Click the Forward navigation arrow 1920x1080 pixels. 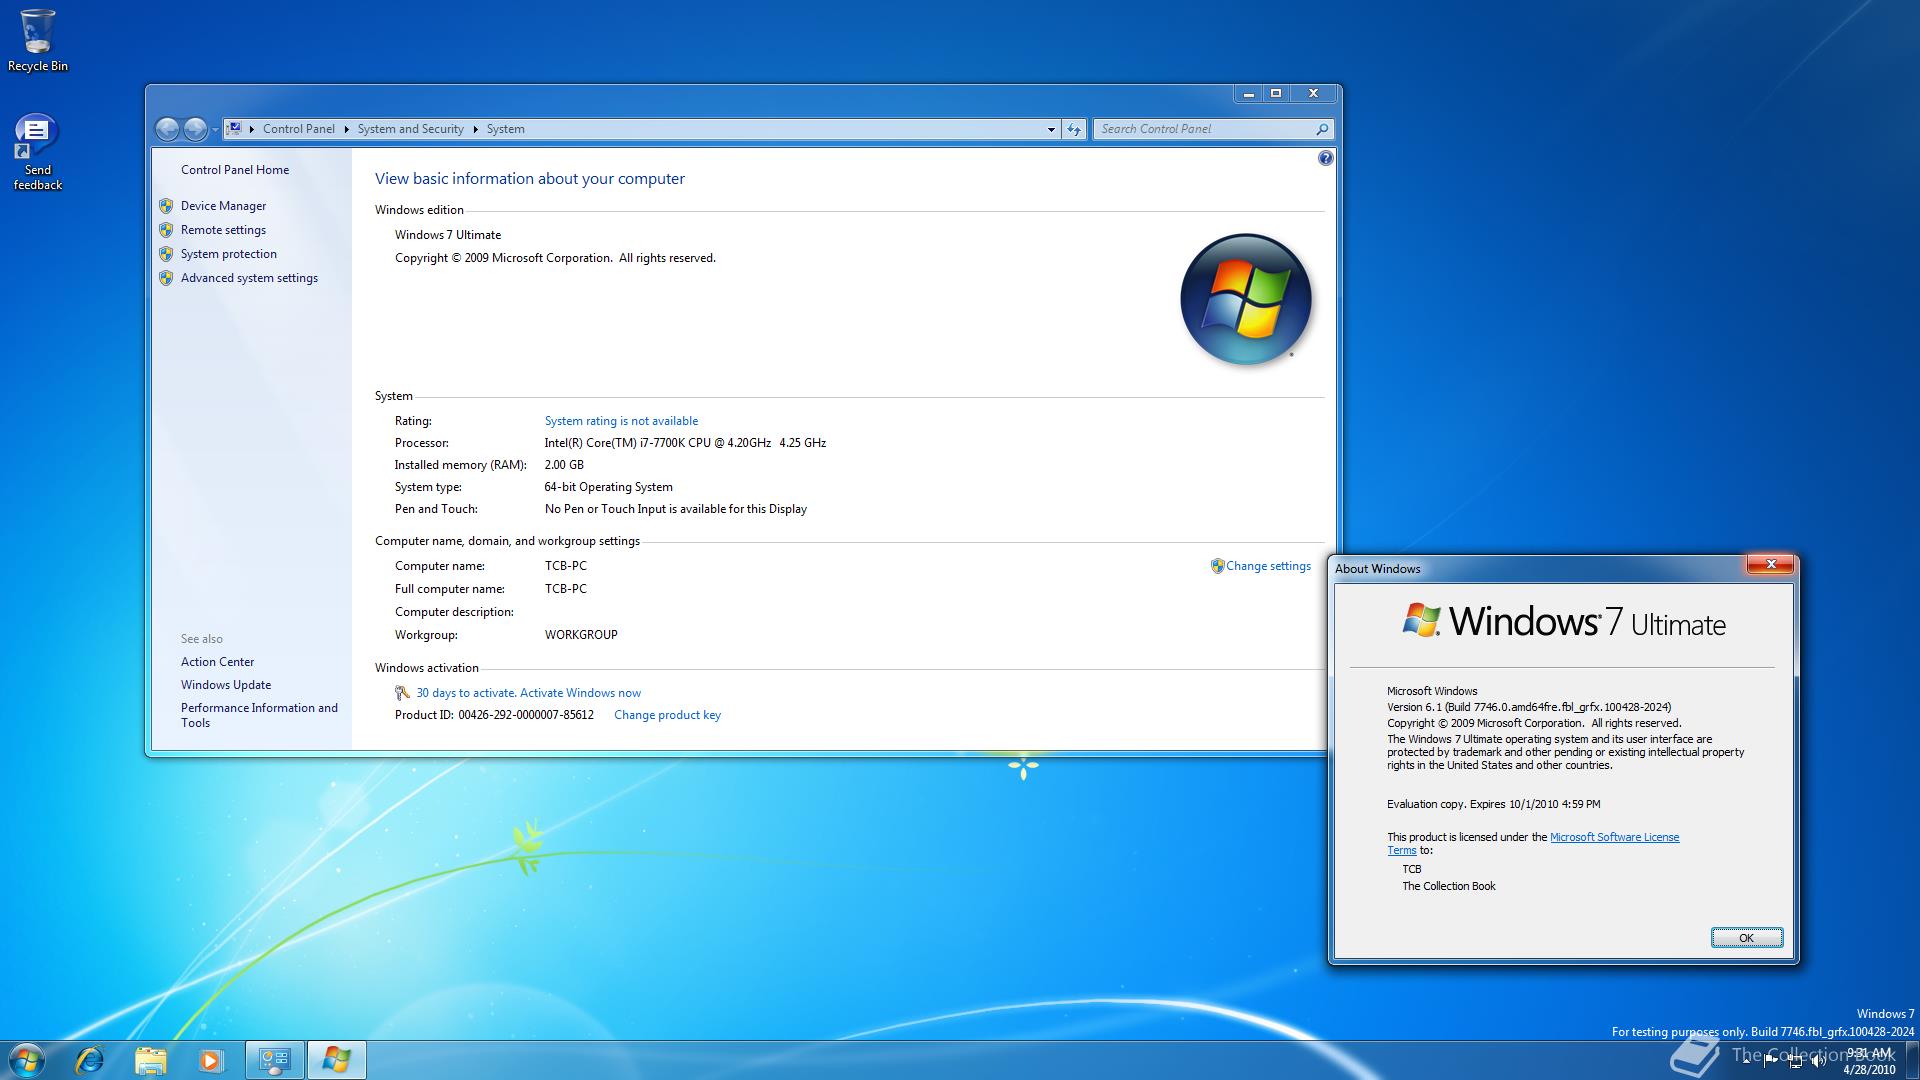pos(195,129)
